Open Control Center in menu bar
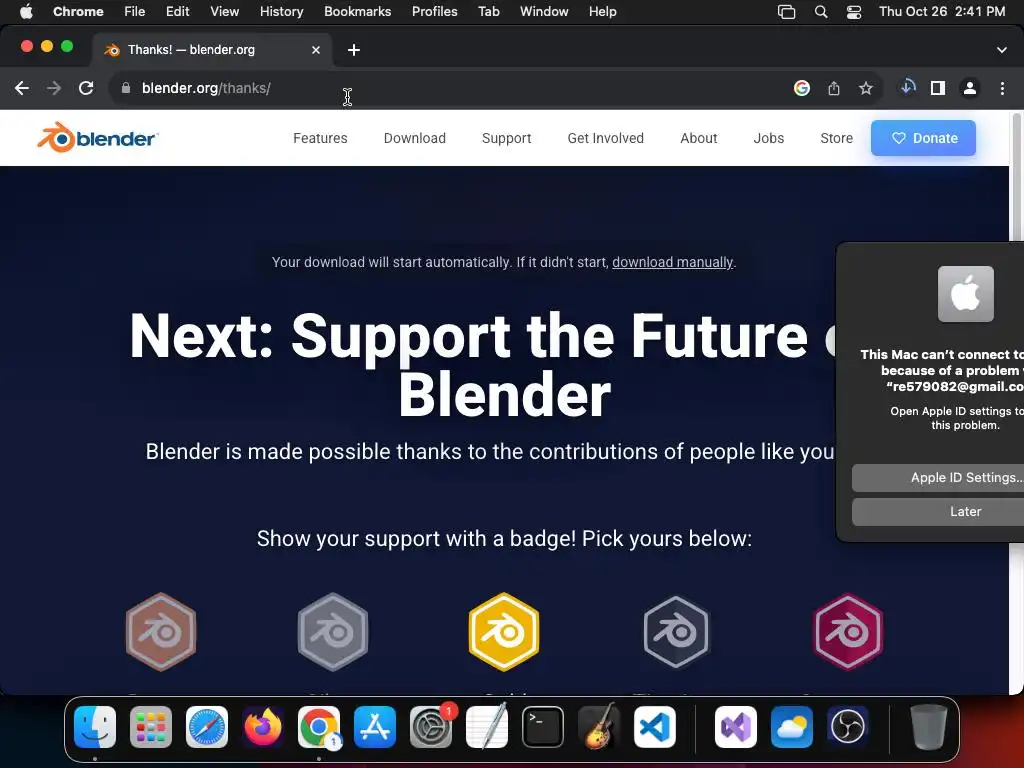 pyautogui.click(x=854, y=12)
